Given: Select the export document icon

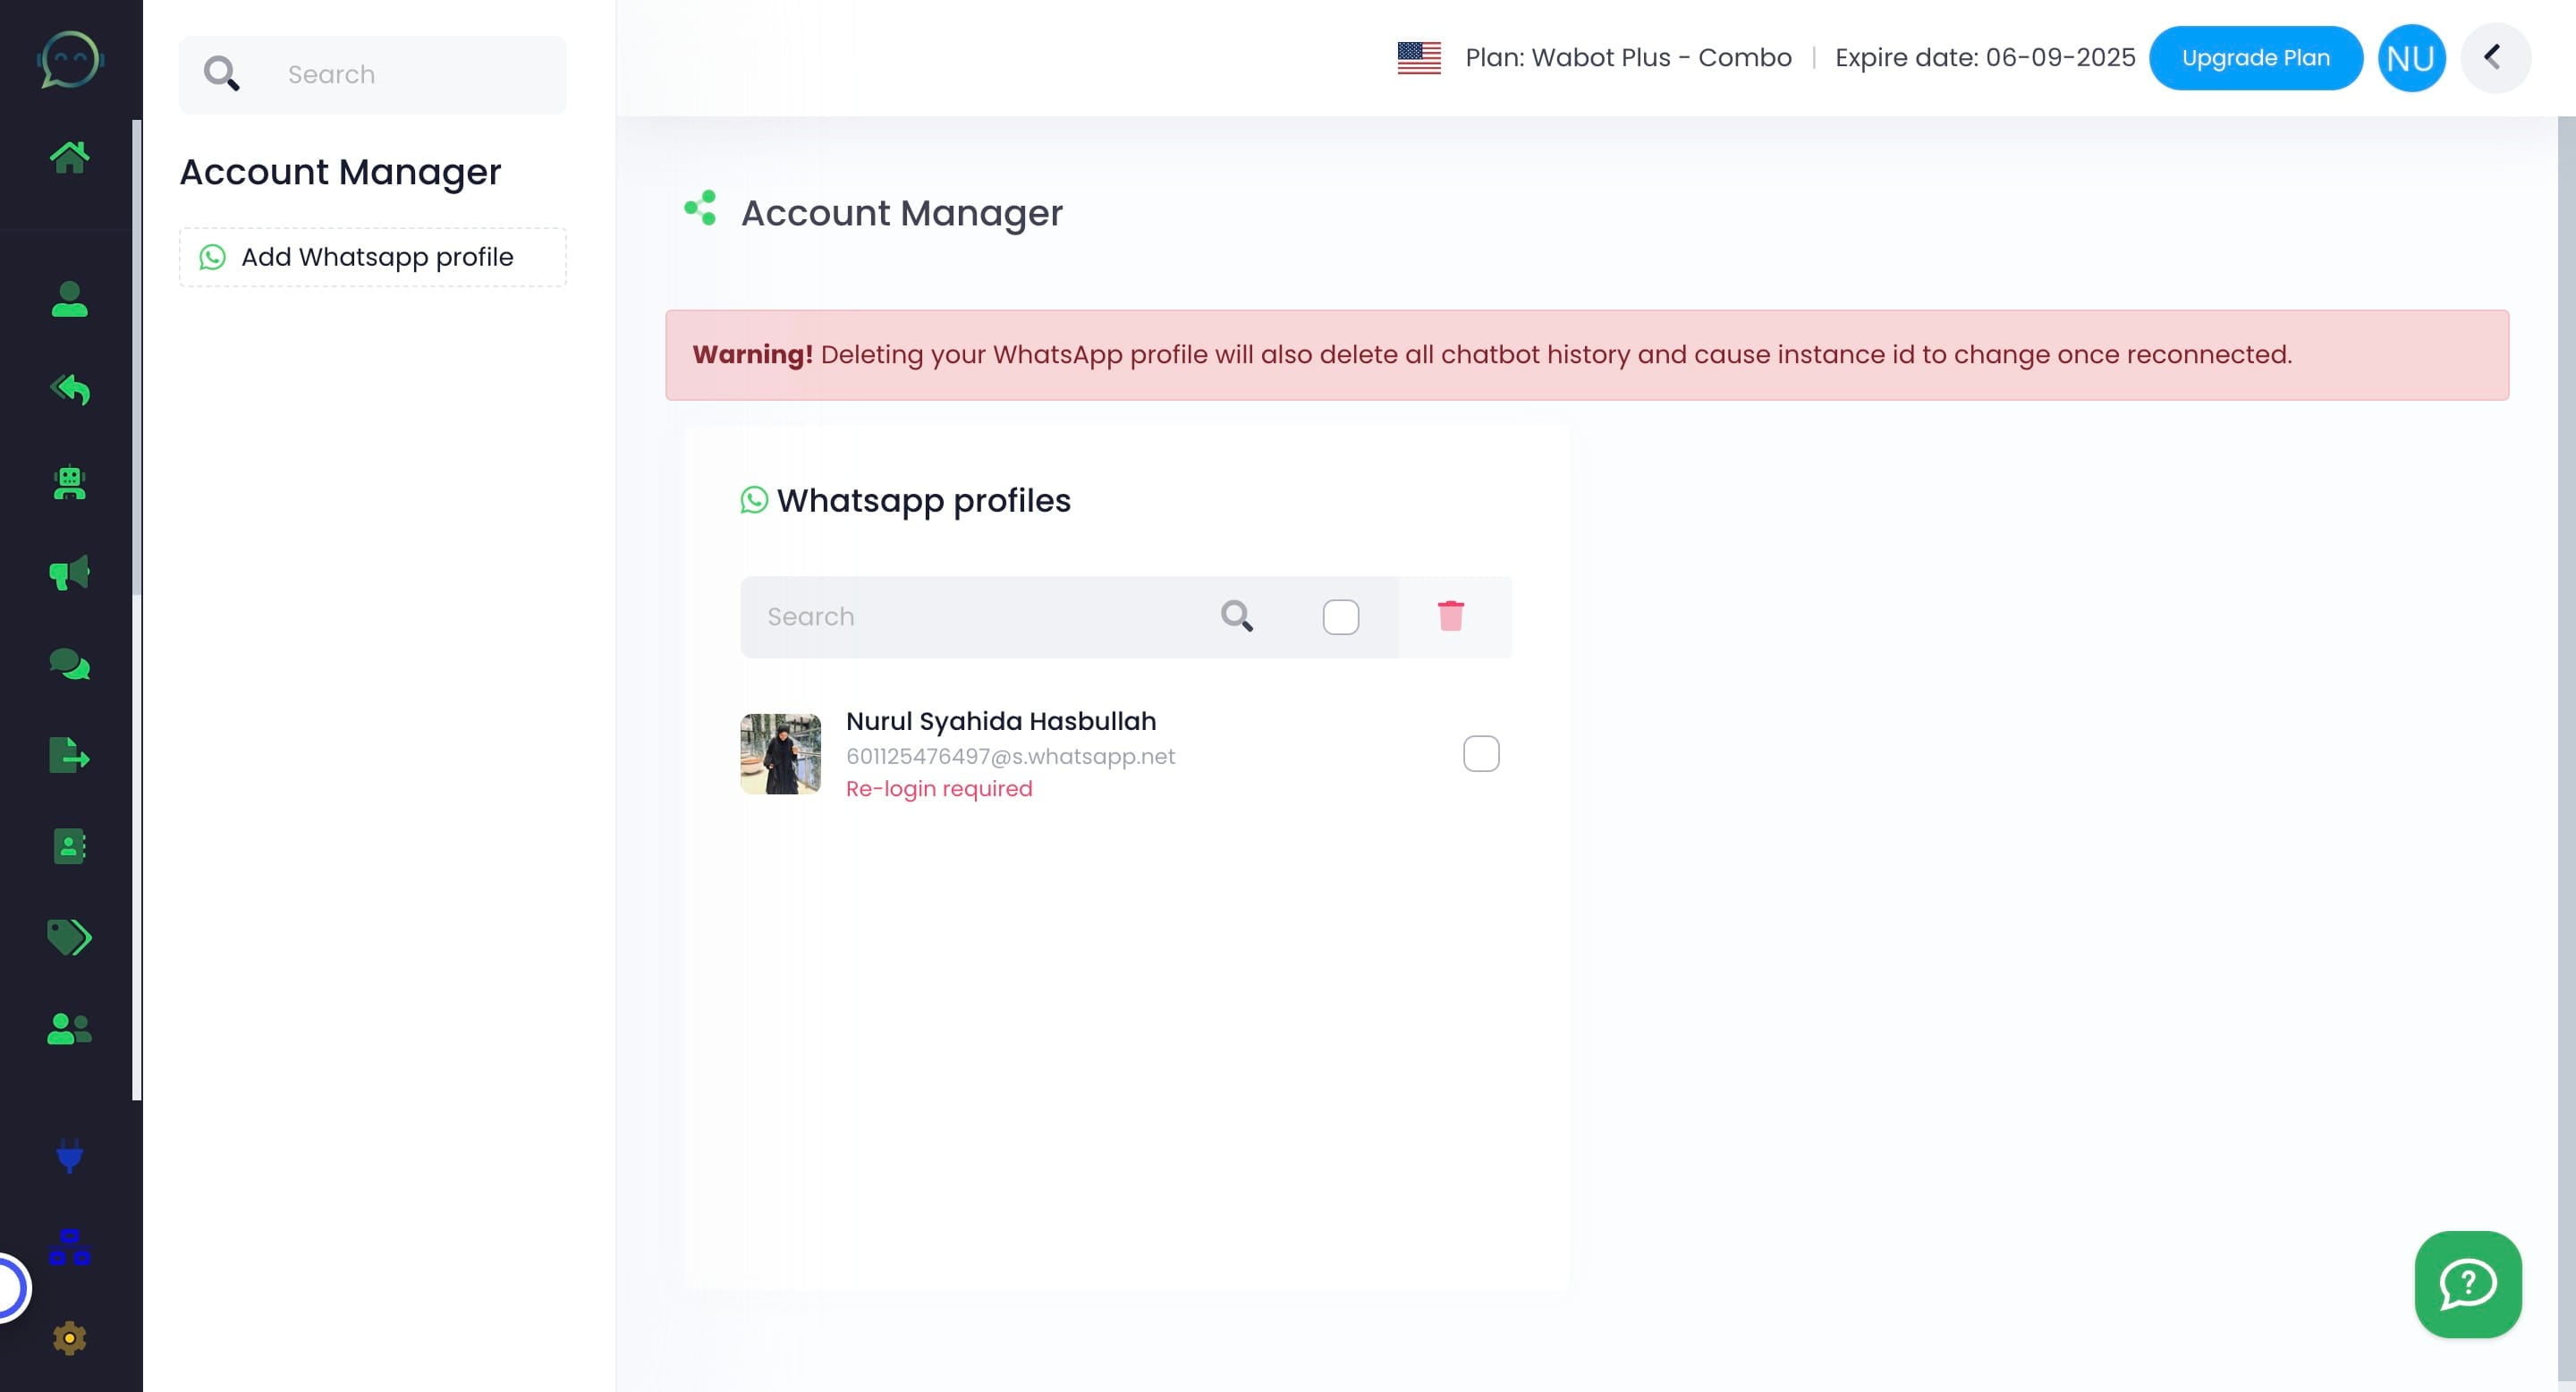Looking at the screenshot, I should coord(70,755).
